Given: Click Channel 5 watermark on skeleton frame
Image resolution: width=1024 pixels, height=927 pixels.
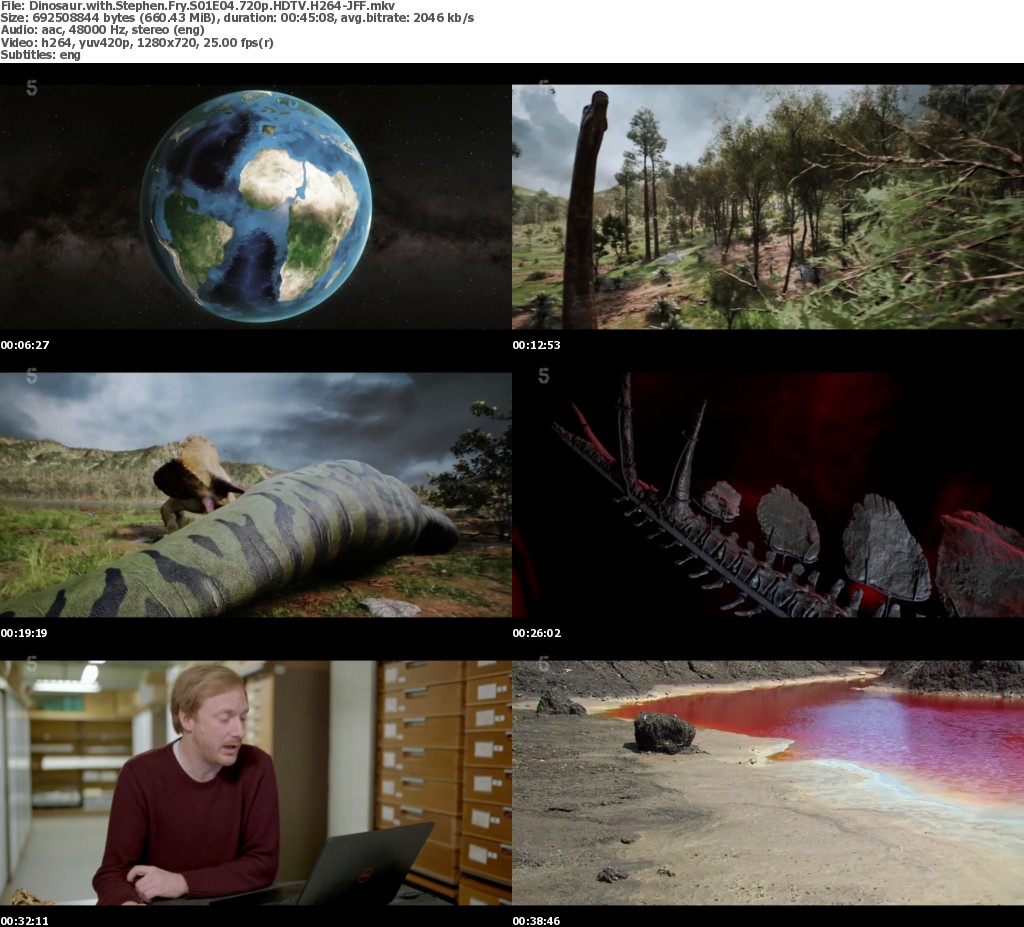Looking at the screenshot, I should coord(544,377).
